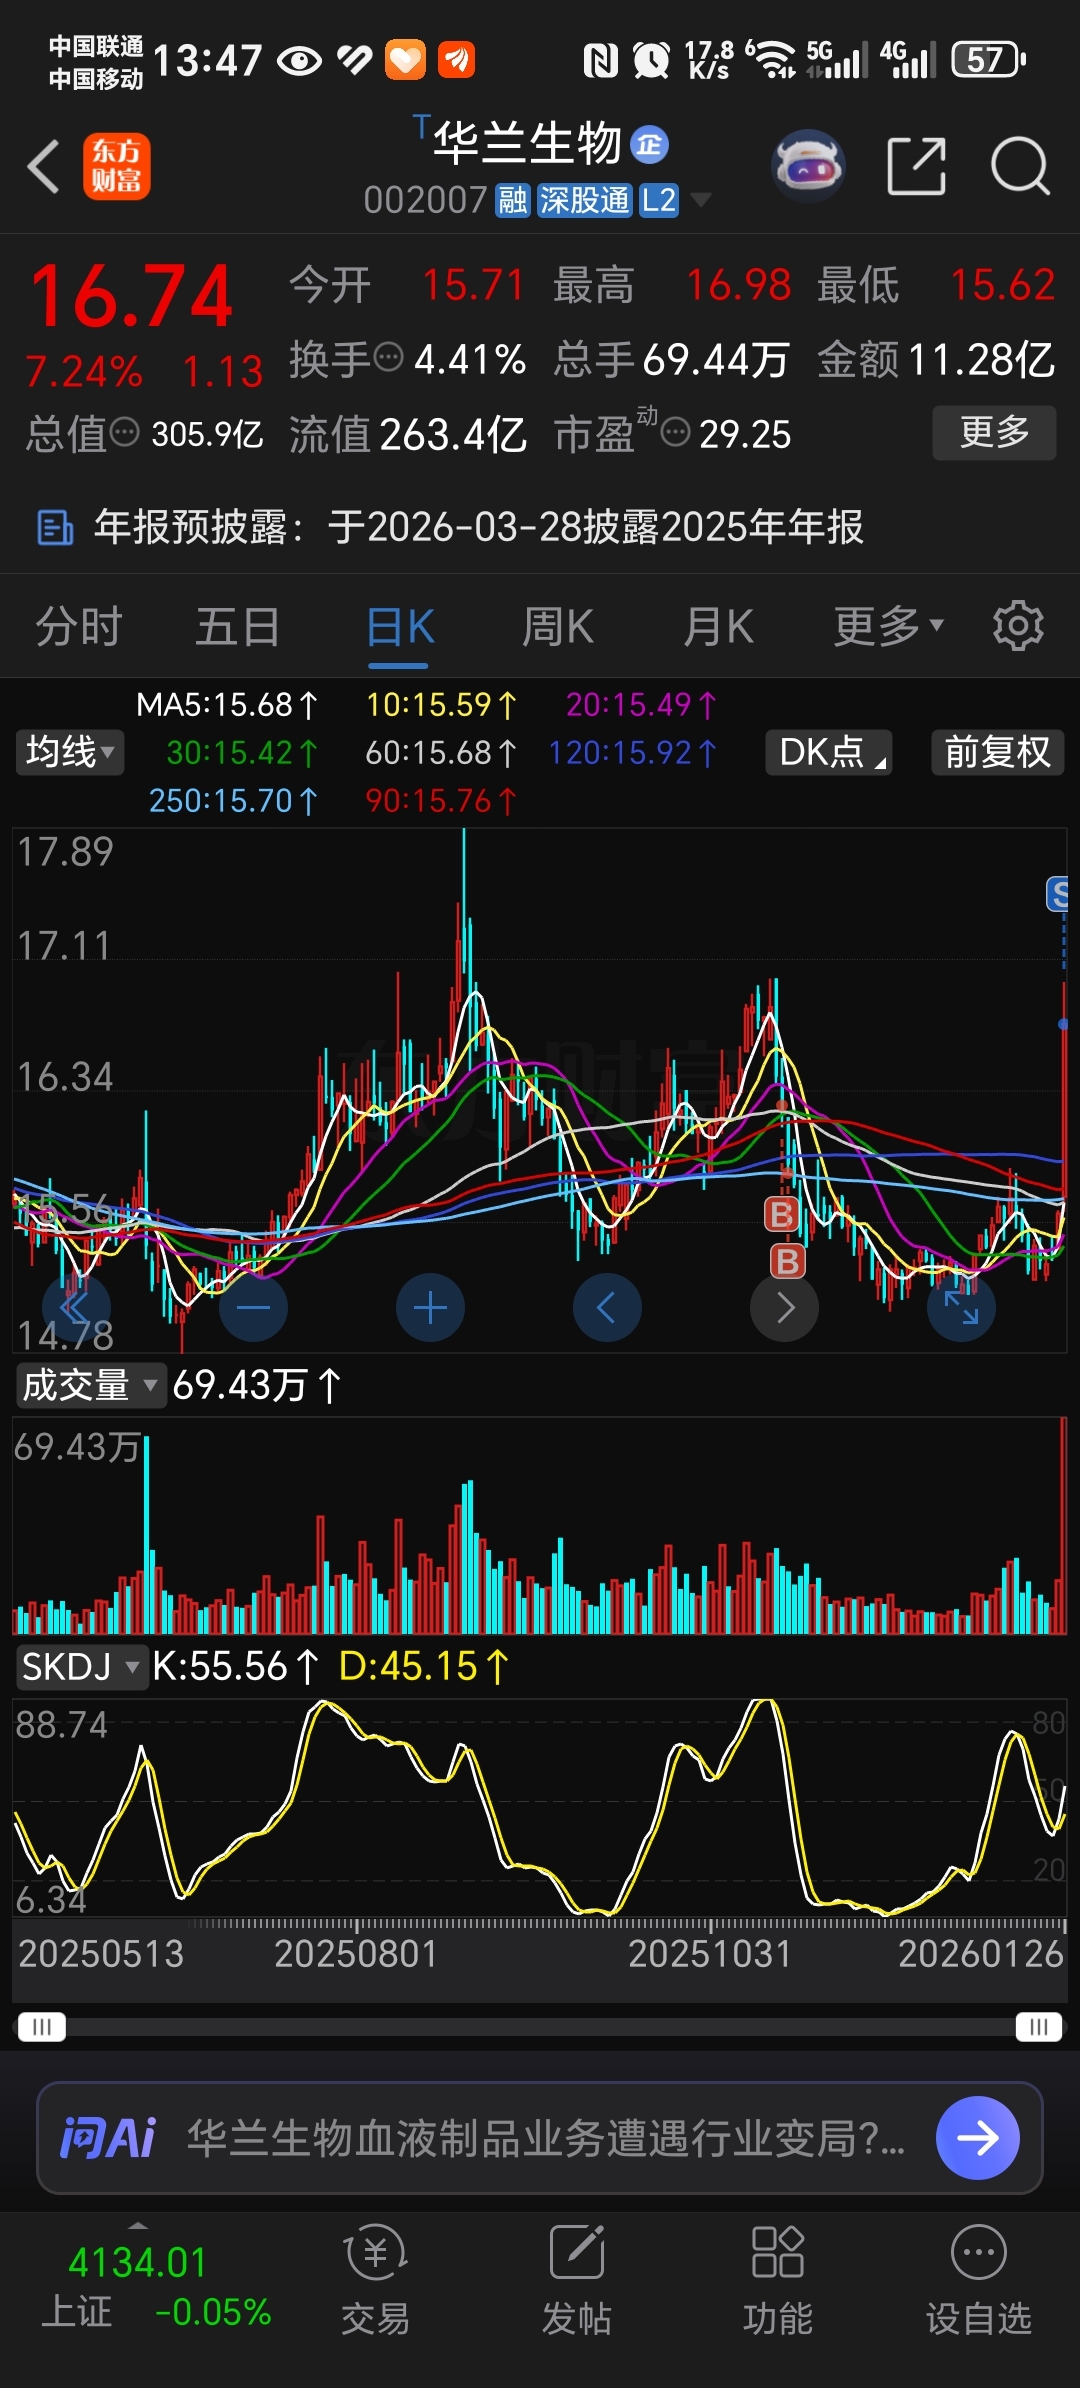The width and height of the screenshot is (1080, 2388).
Task: Tap 流值 263.4亿 value
Action: pyautogui.click(x=453, y=434)
